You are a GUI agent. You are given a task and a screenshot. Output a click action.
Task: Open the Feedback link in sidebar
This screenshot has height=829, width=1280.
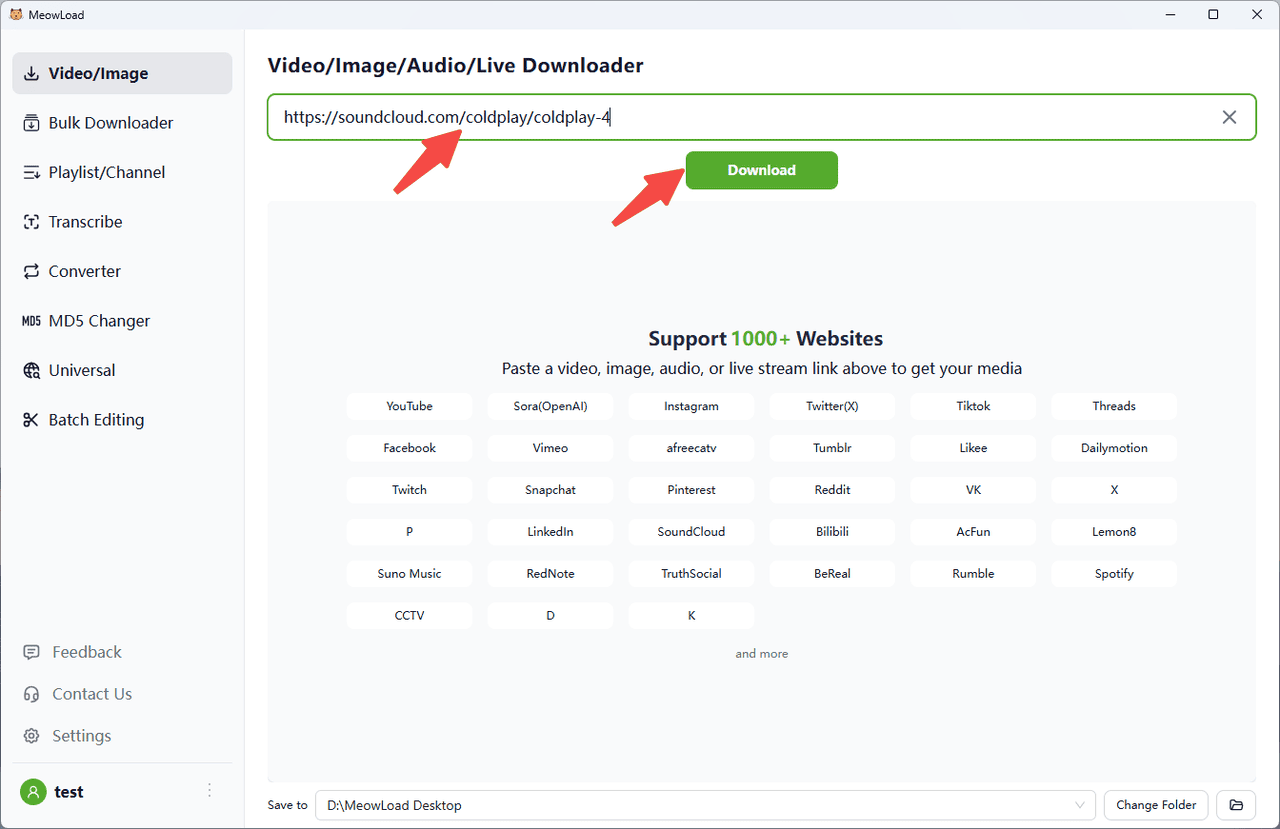tap(86, 652)
